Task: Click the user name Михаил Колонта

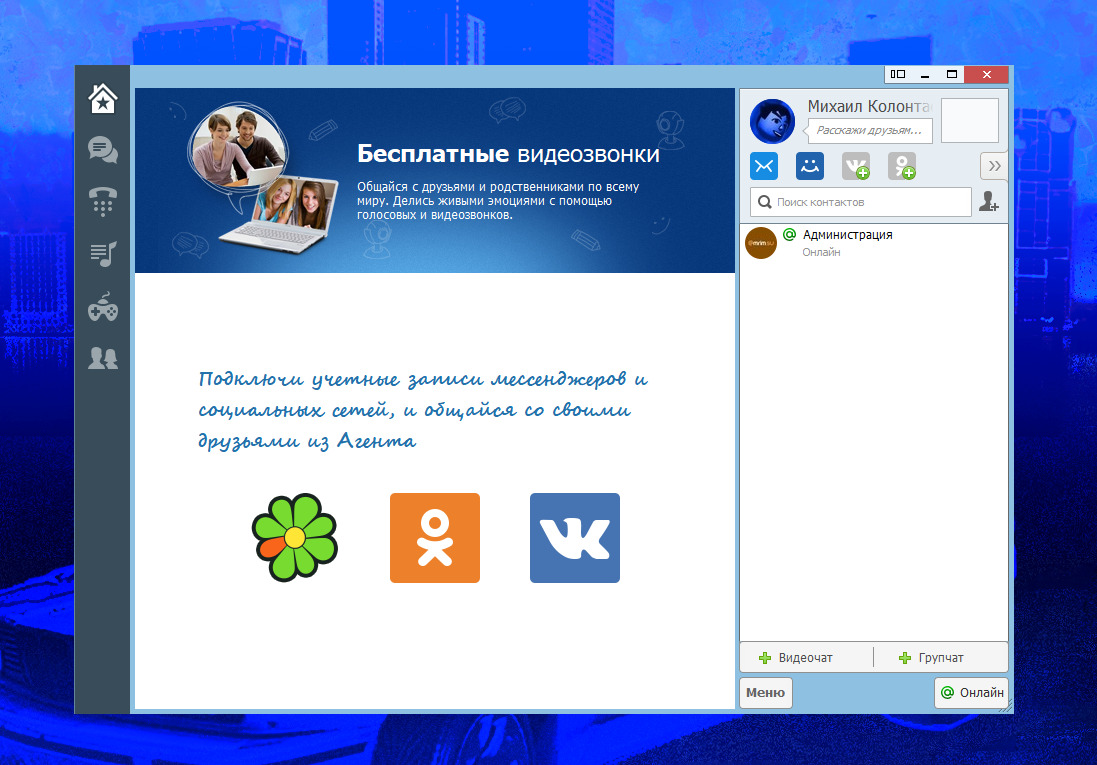Action: click(x=869, y=106)
